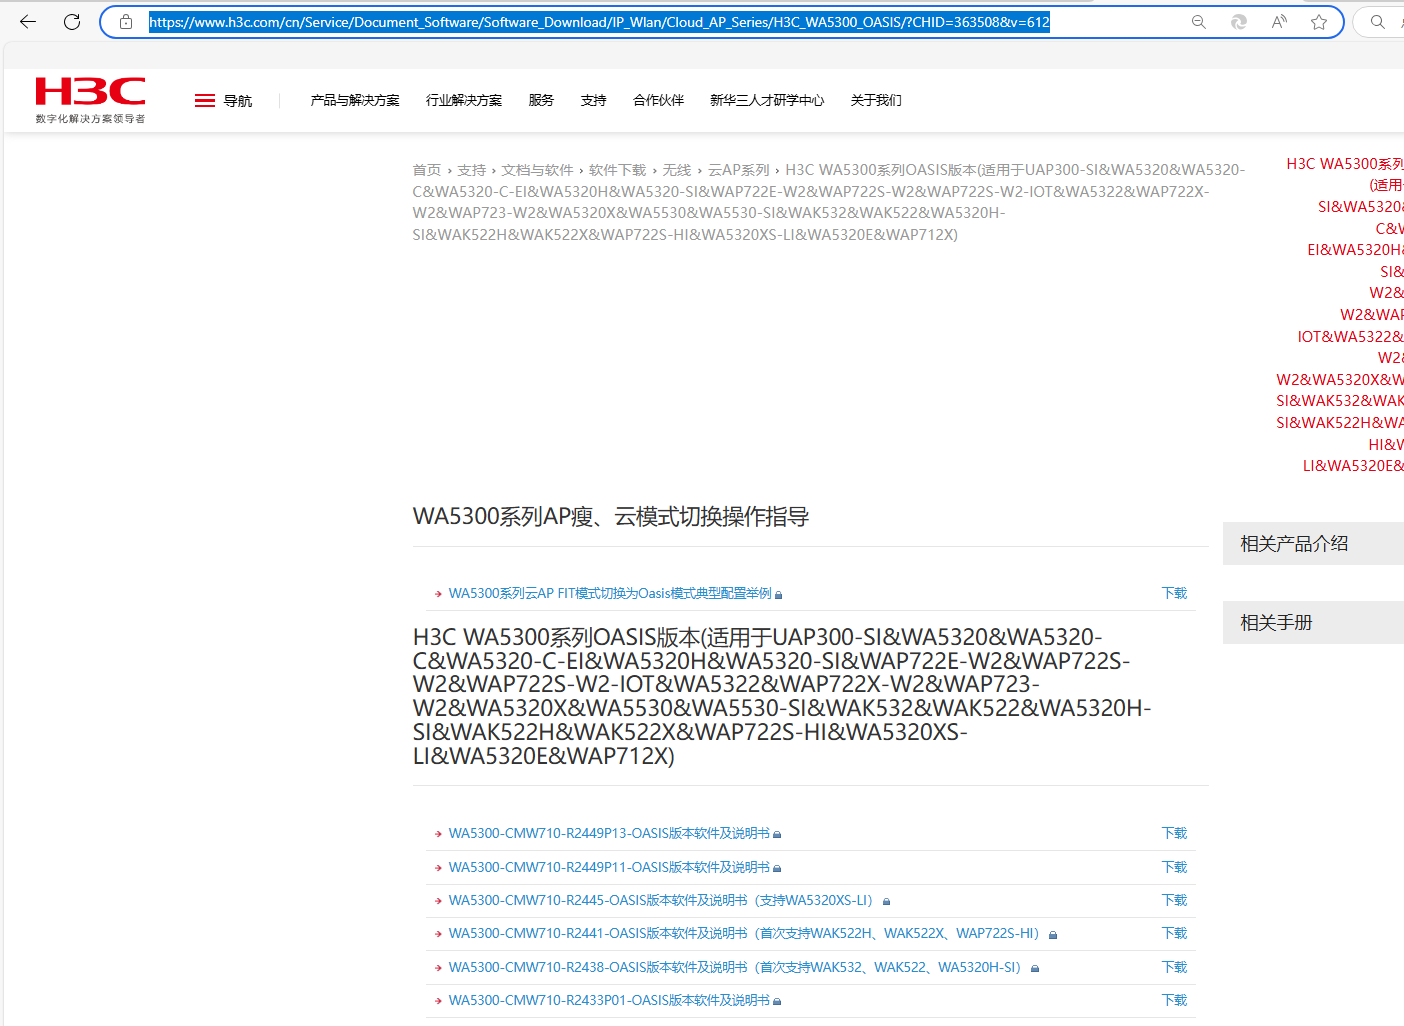Image resolution: width=1404 pixels, height=1026 pixels.
Task: Open the R2445 OASIS software link (WA5320XS-LI)
Action: 661,900
